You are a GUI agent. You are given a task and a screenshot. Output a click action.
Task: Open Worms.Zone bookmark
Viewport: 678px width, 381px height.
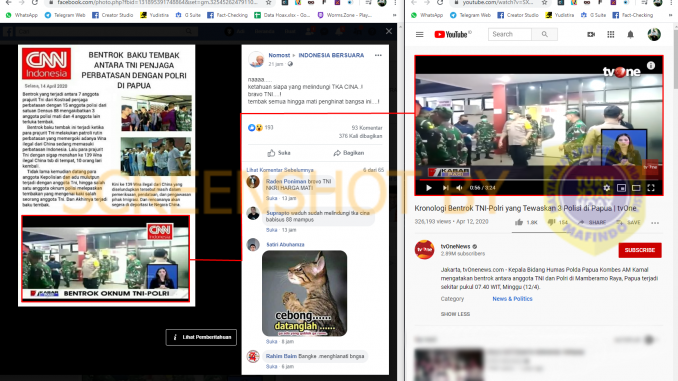345,15
